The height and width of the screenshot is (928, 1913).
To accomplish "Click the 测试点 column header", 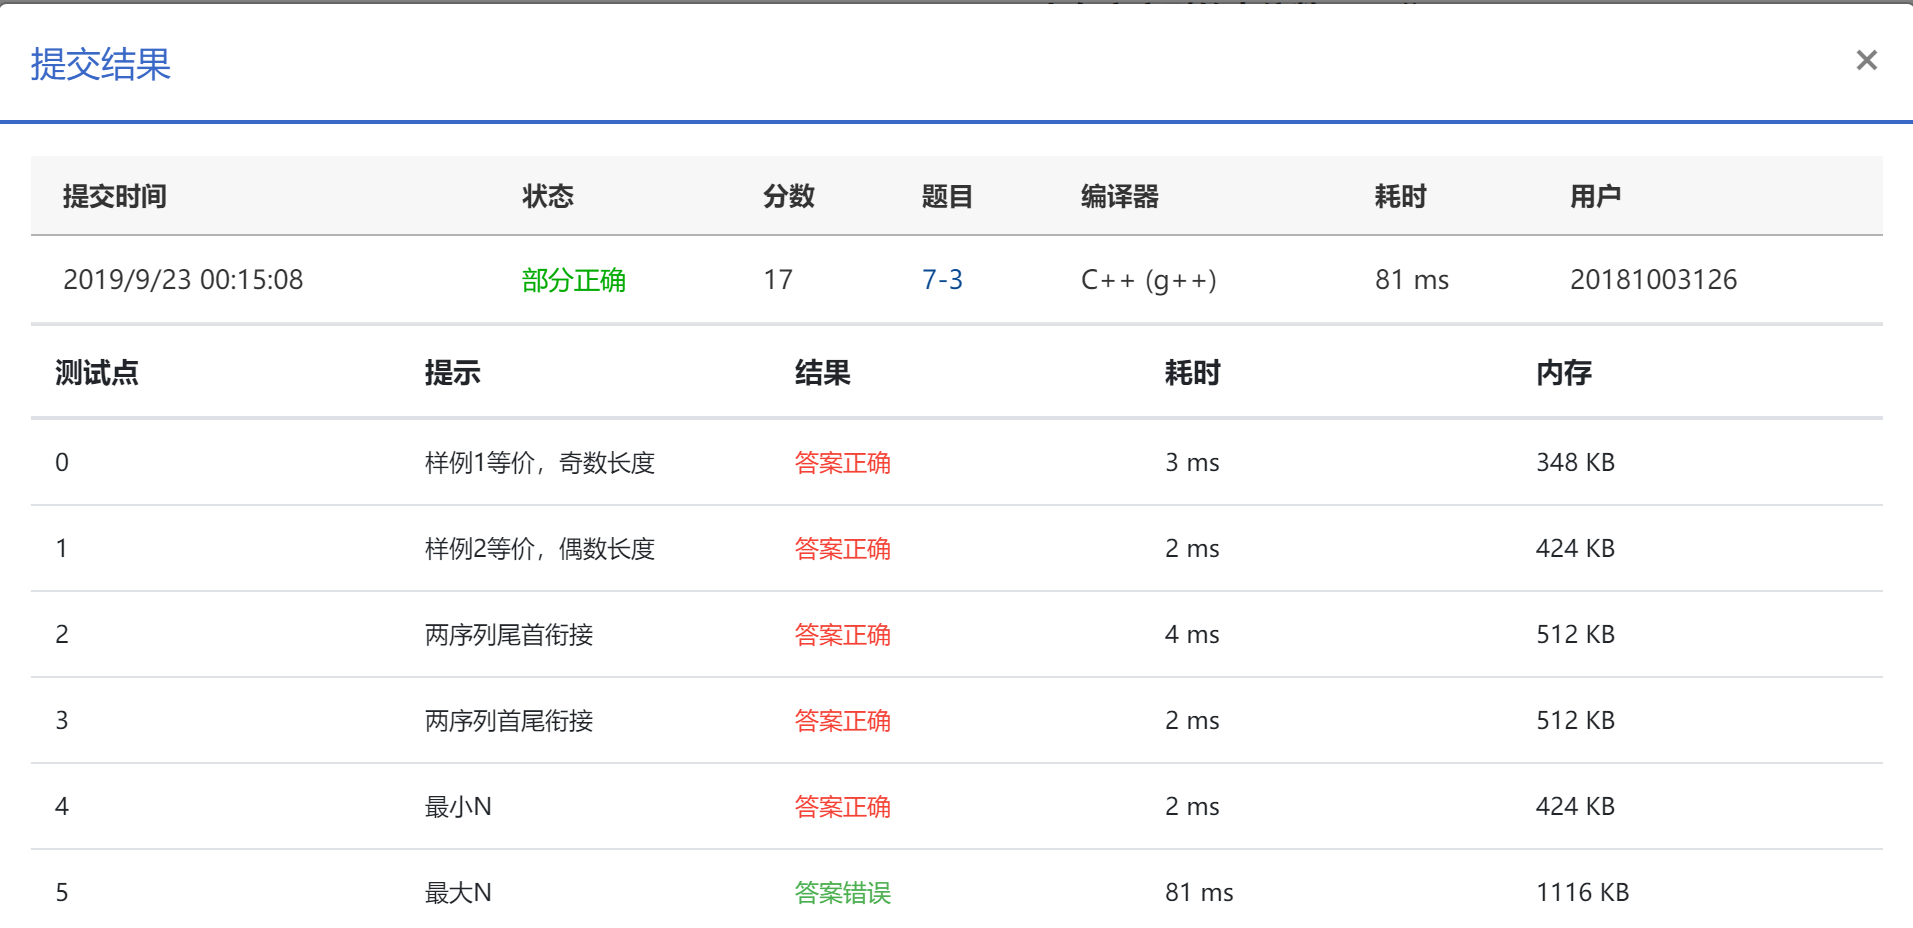I will click(x=96, y=373).
